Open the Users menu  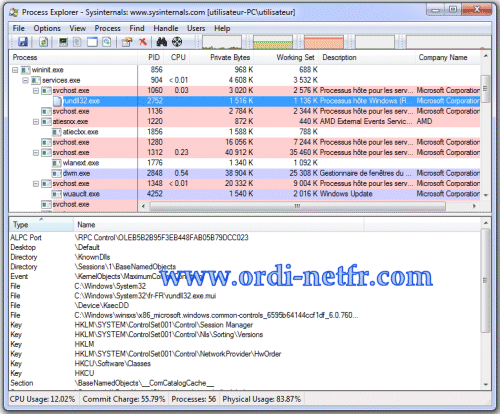[196, 28]
